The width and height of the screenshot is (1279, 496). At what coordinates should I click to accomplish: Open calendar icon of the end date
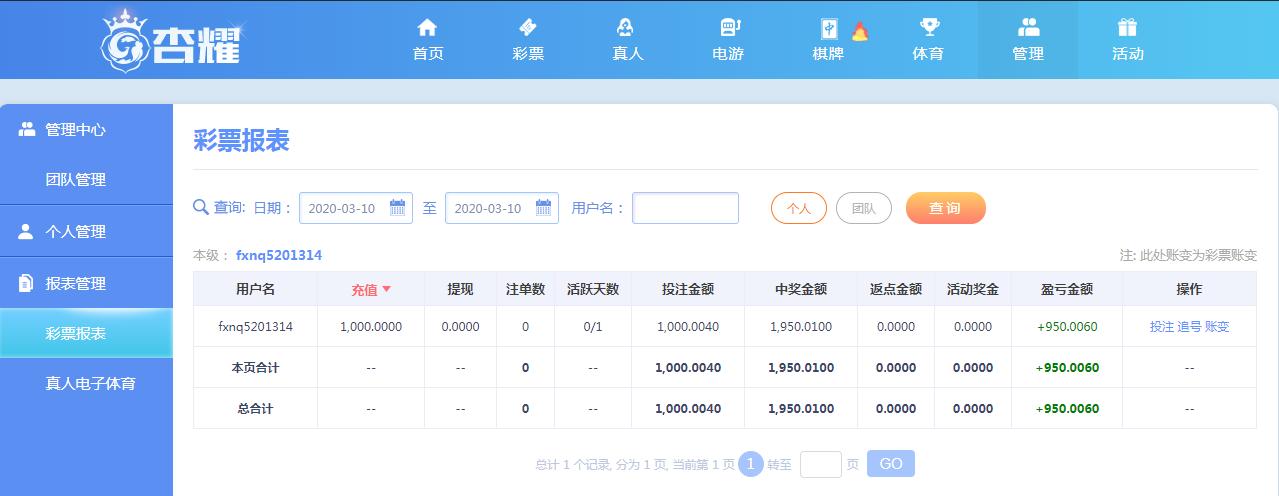pyautogui.click(x=544, y=208)
